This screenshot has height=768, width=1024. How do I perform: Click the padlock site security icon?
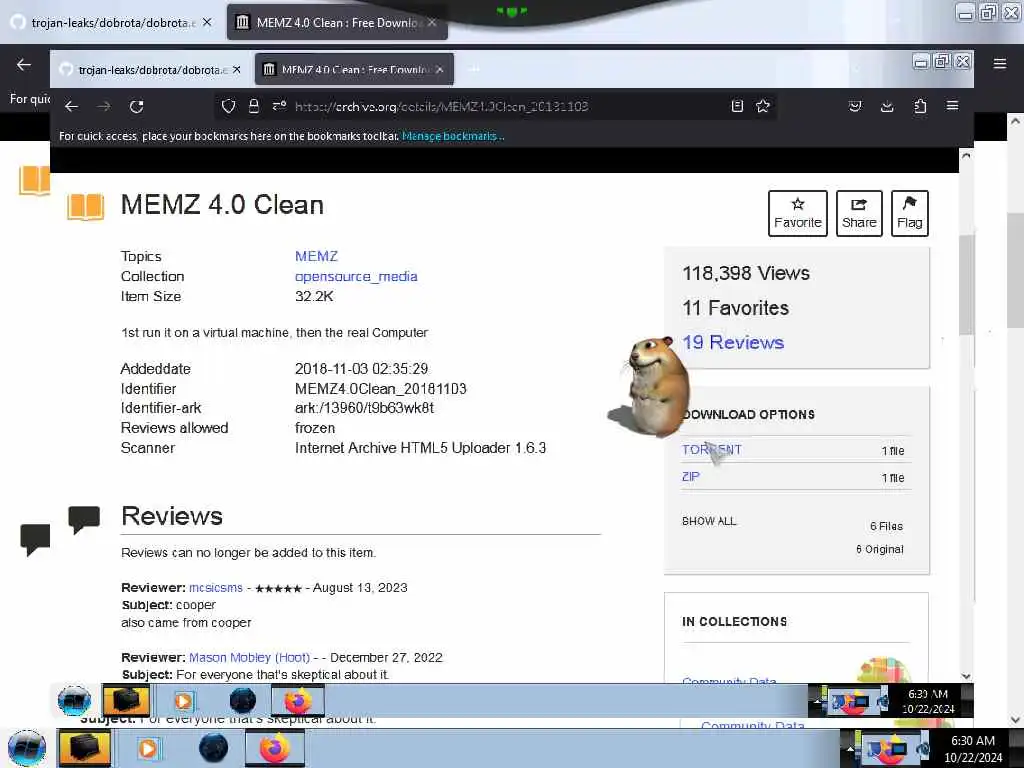[x=254, y=106]
